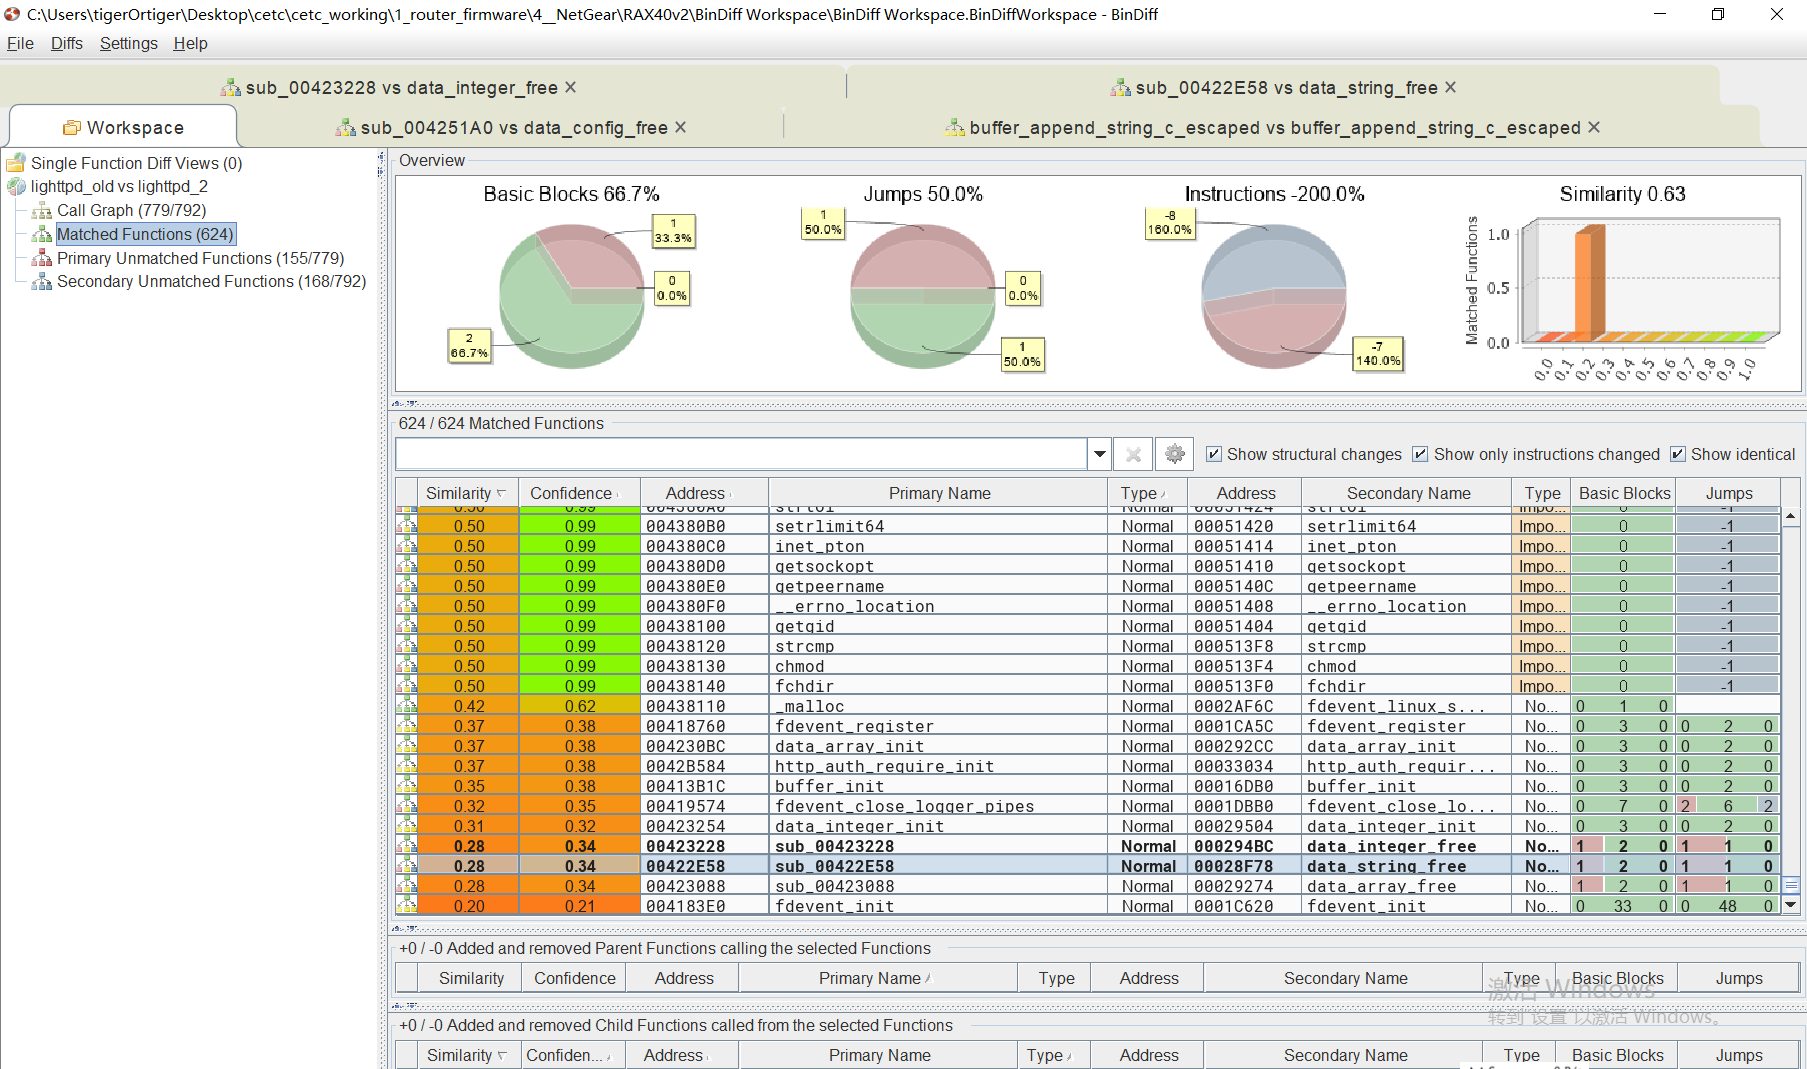Image resolution: width=1807 pixels, height=1069 pixels.
Task: Select Primary Unmatched Functions (155/779)
Action: click(200, 258)
